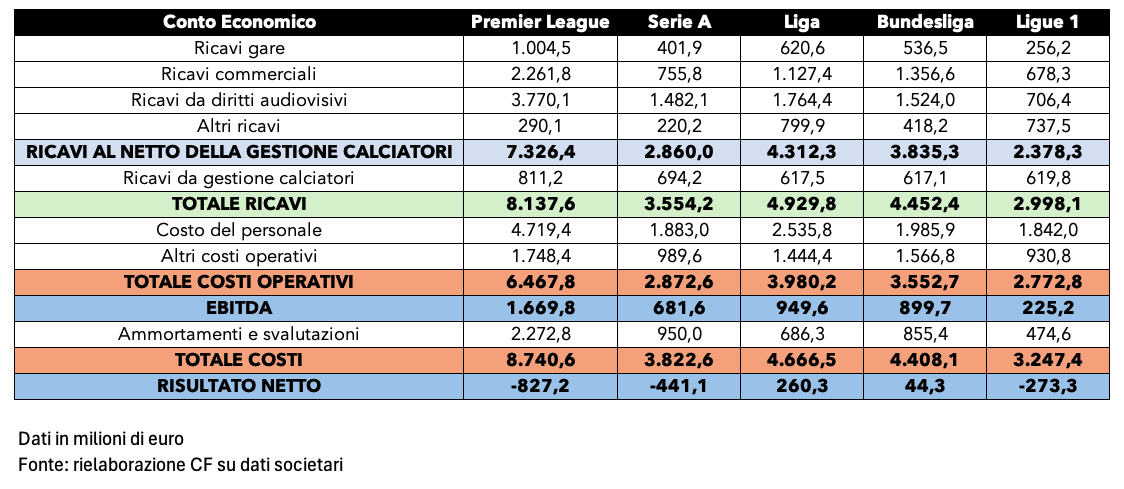Click the Ligue 1 column header
Image resolution: width=1124 pixels, height=489 pixels.
1049,22
